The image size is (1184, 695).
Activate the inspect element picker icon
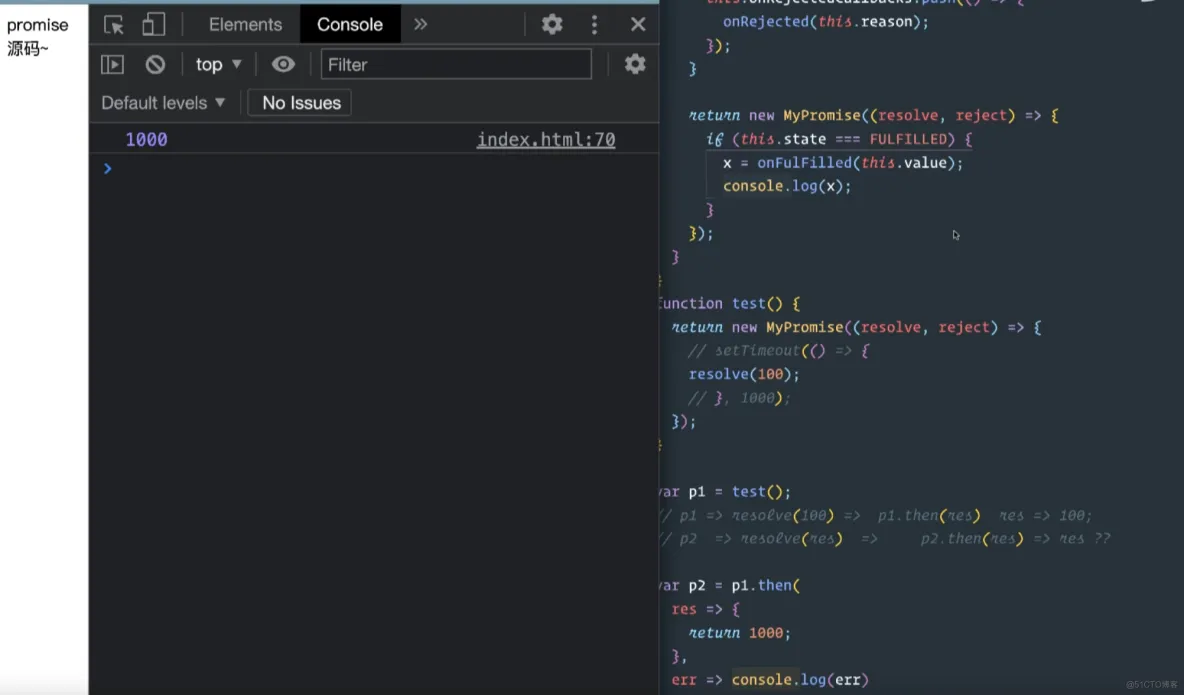[x=114, y=25]
